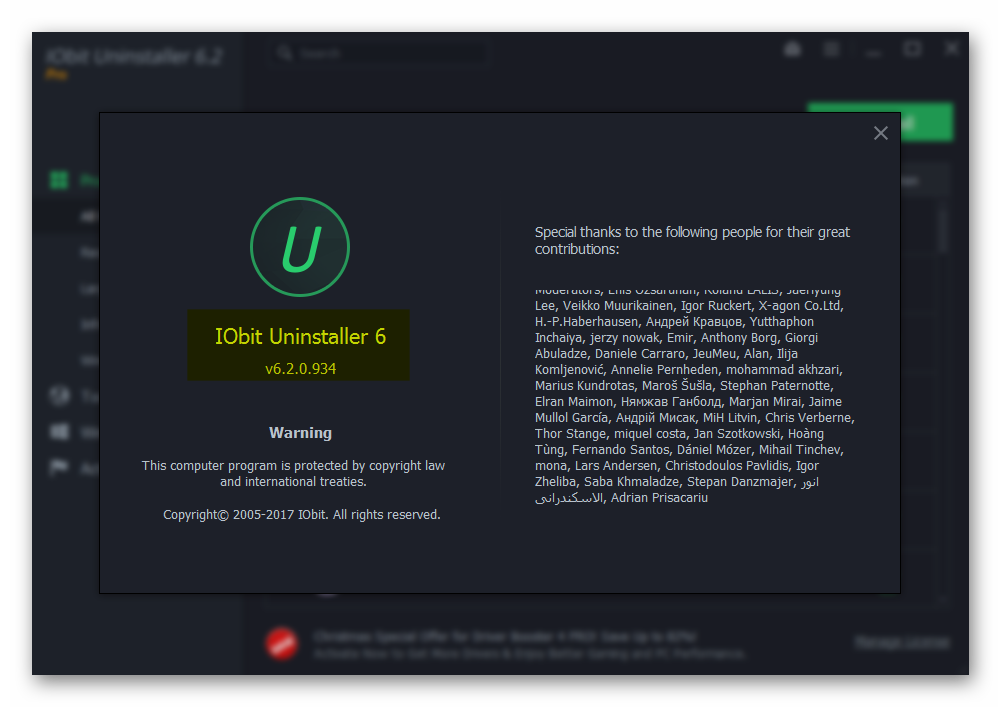
Task: Click the name "Stephan Paternotte" in credits
Action: pos(776,386)
